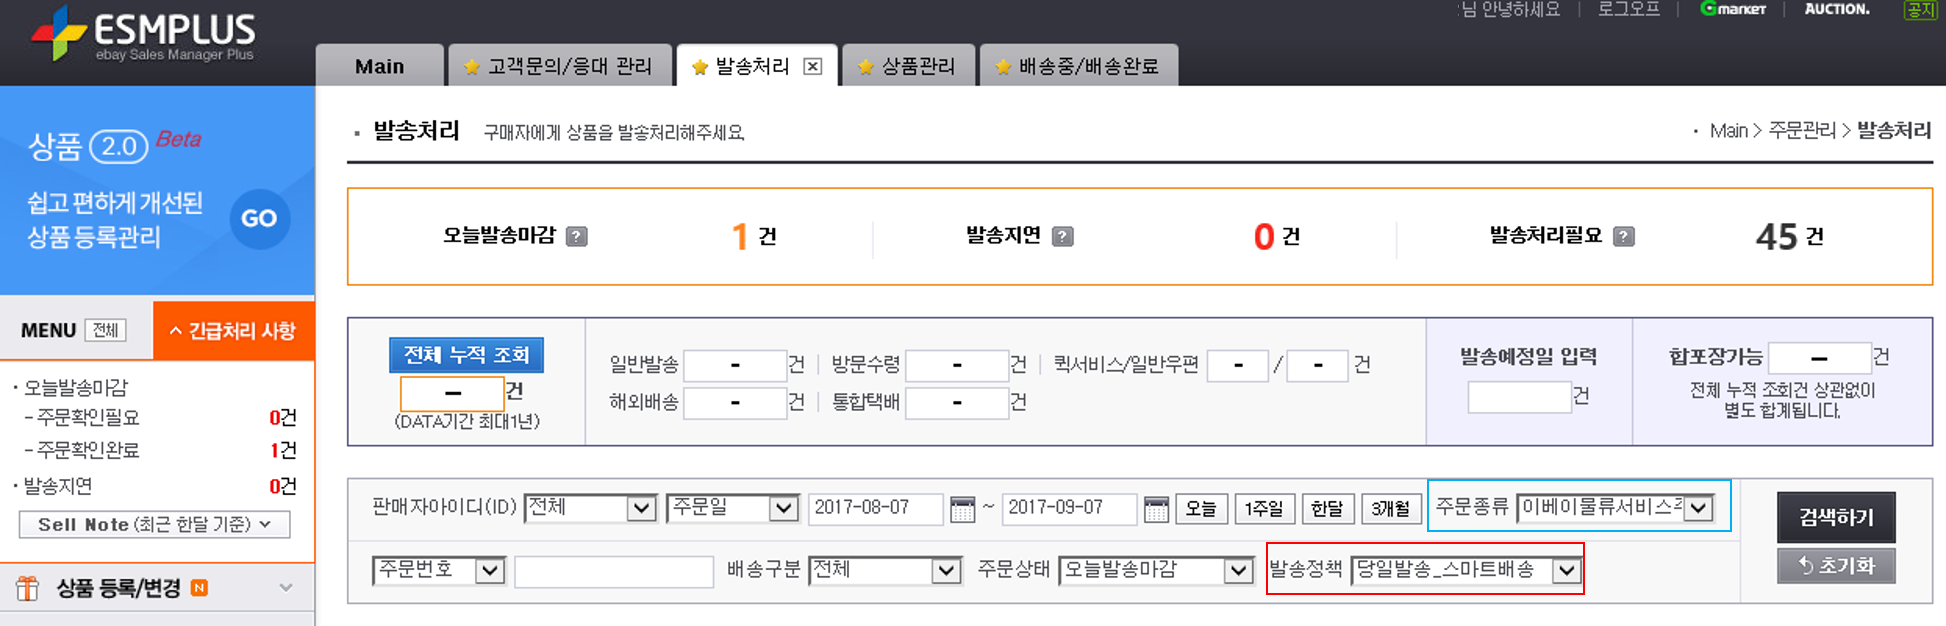Open the start date calendar picker

coord(962,509)
